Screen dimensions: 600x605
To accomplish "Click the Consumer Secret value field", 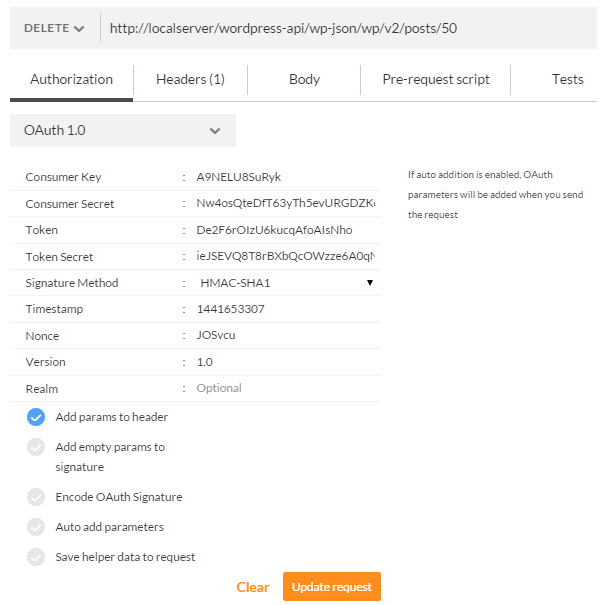I will pyautogui.click(x=286, y=203).
